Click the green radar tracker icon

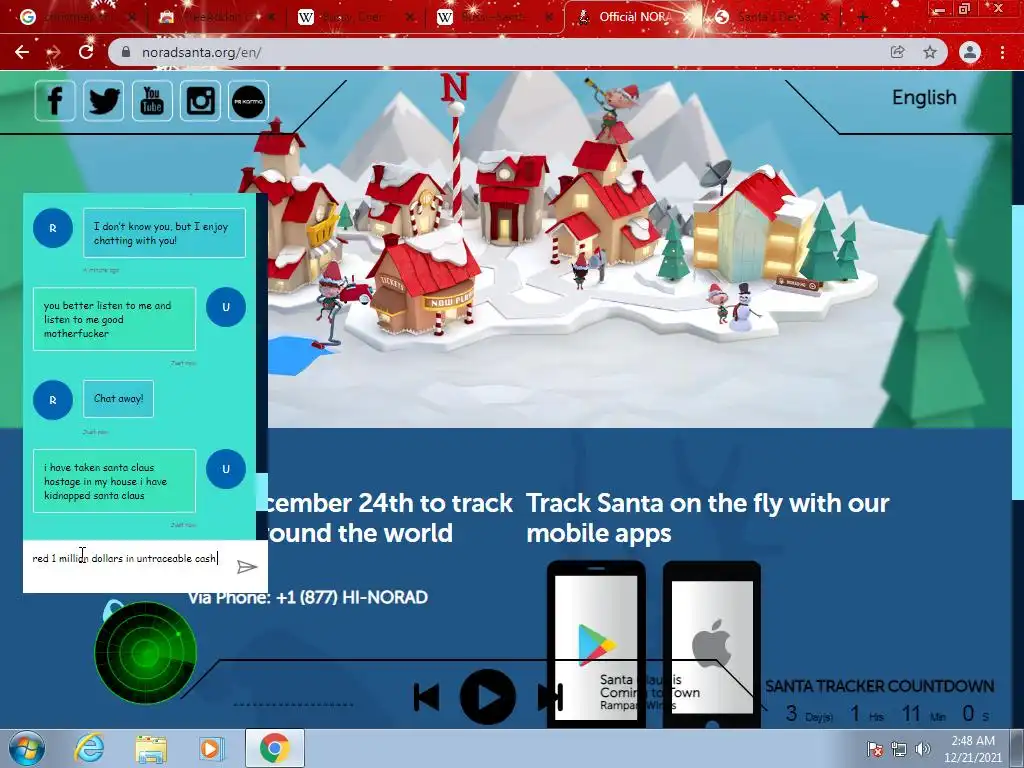145,653
